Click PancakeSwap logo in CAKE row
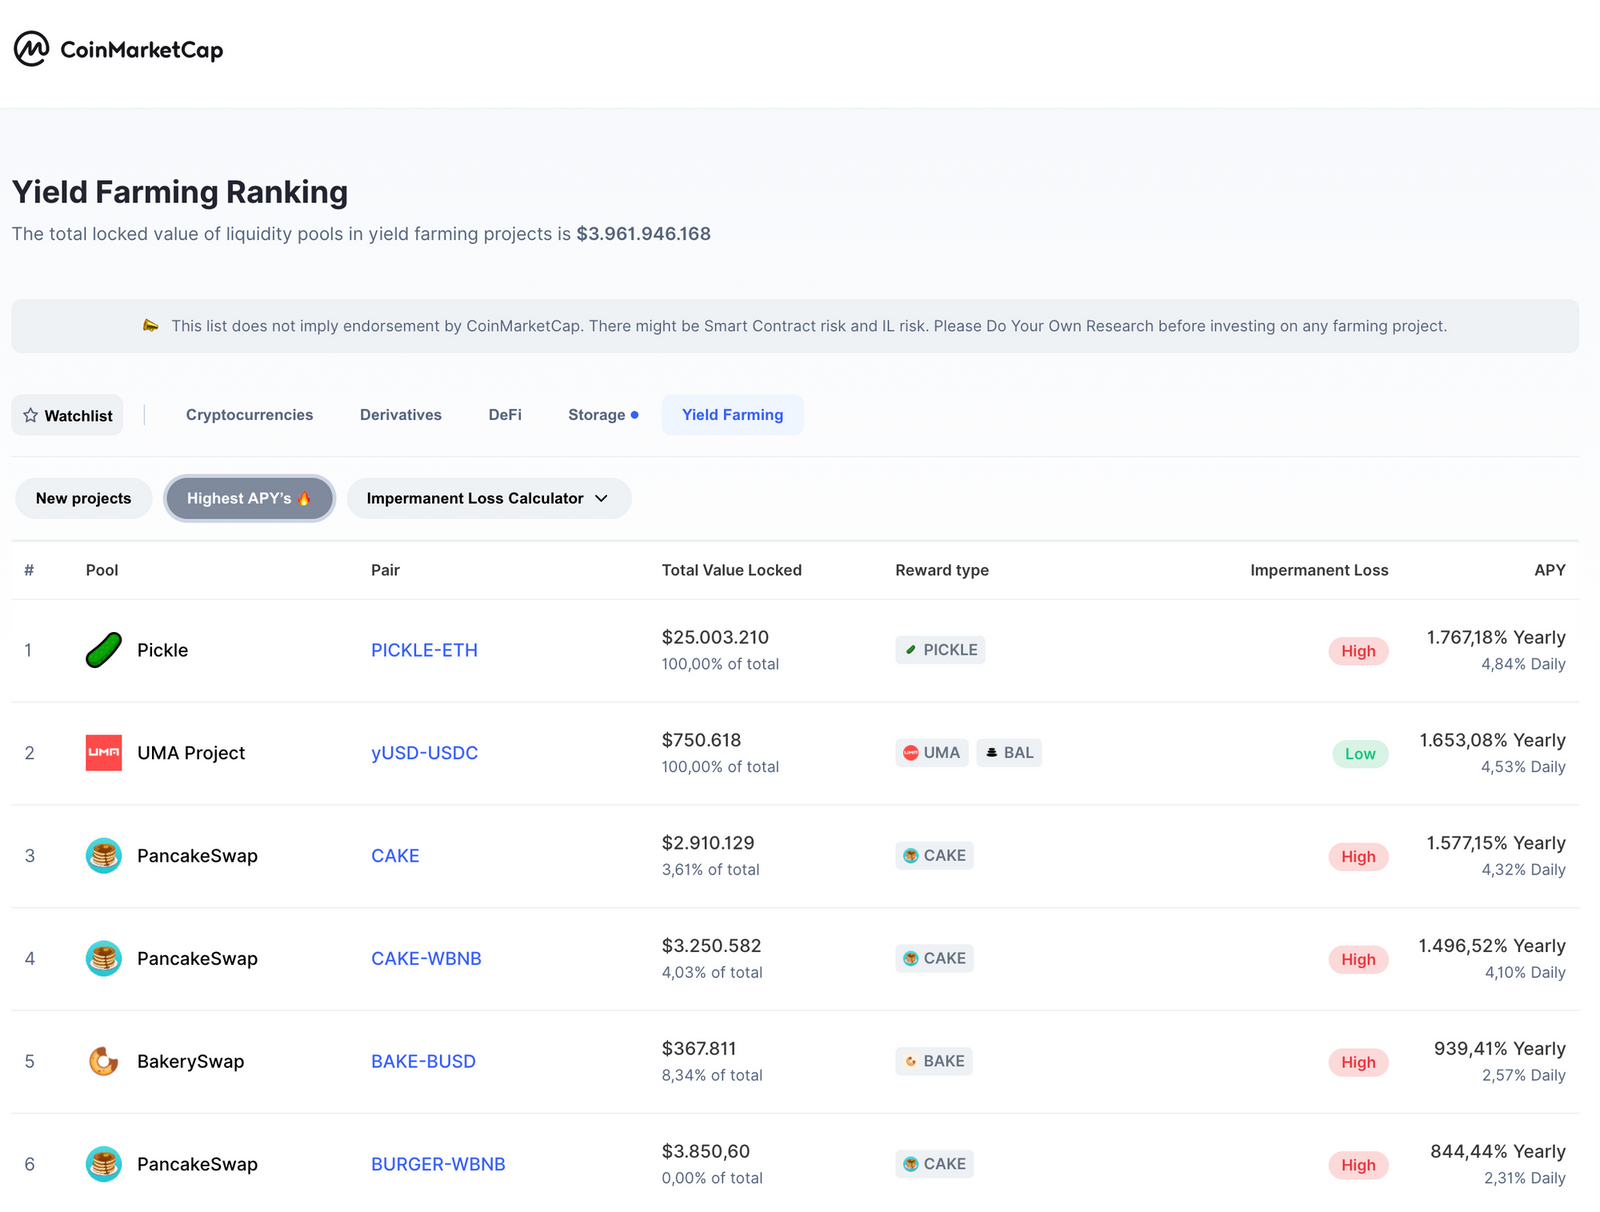Screen dimensions: 1600x1212 tap(104, 856)
